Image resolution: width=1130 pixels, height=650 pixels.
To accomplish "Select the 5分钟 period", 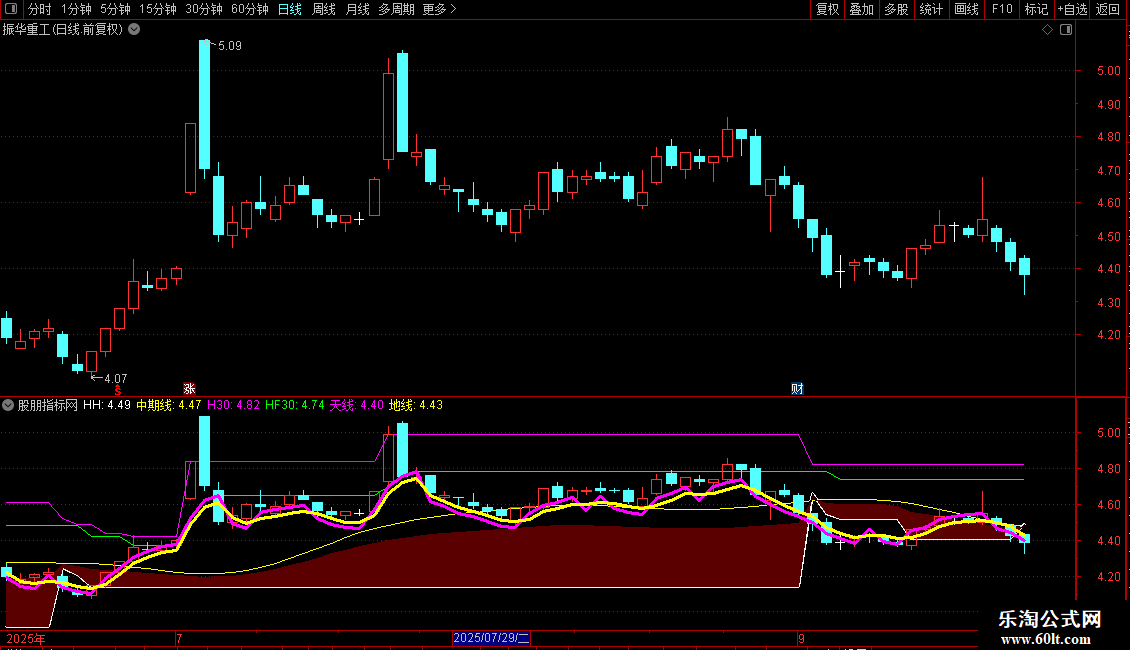I will pyautogui.click(x=115, y=9).
